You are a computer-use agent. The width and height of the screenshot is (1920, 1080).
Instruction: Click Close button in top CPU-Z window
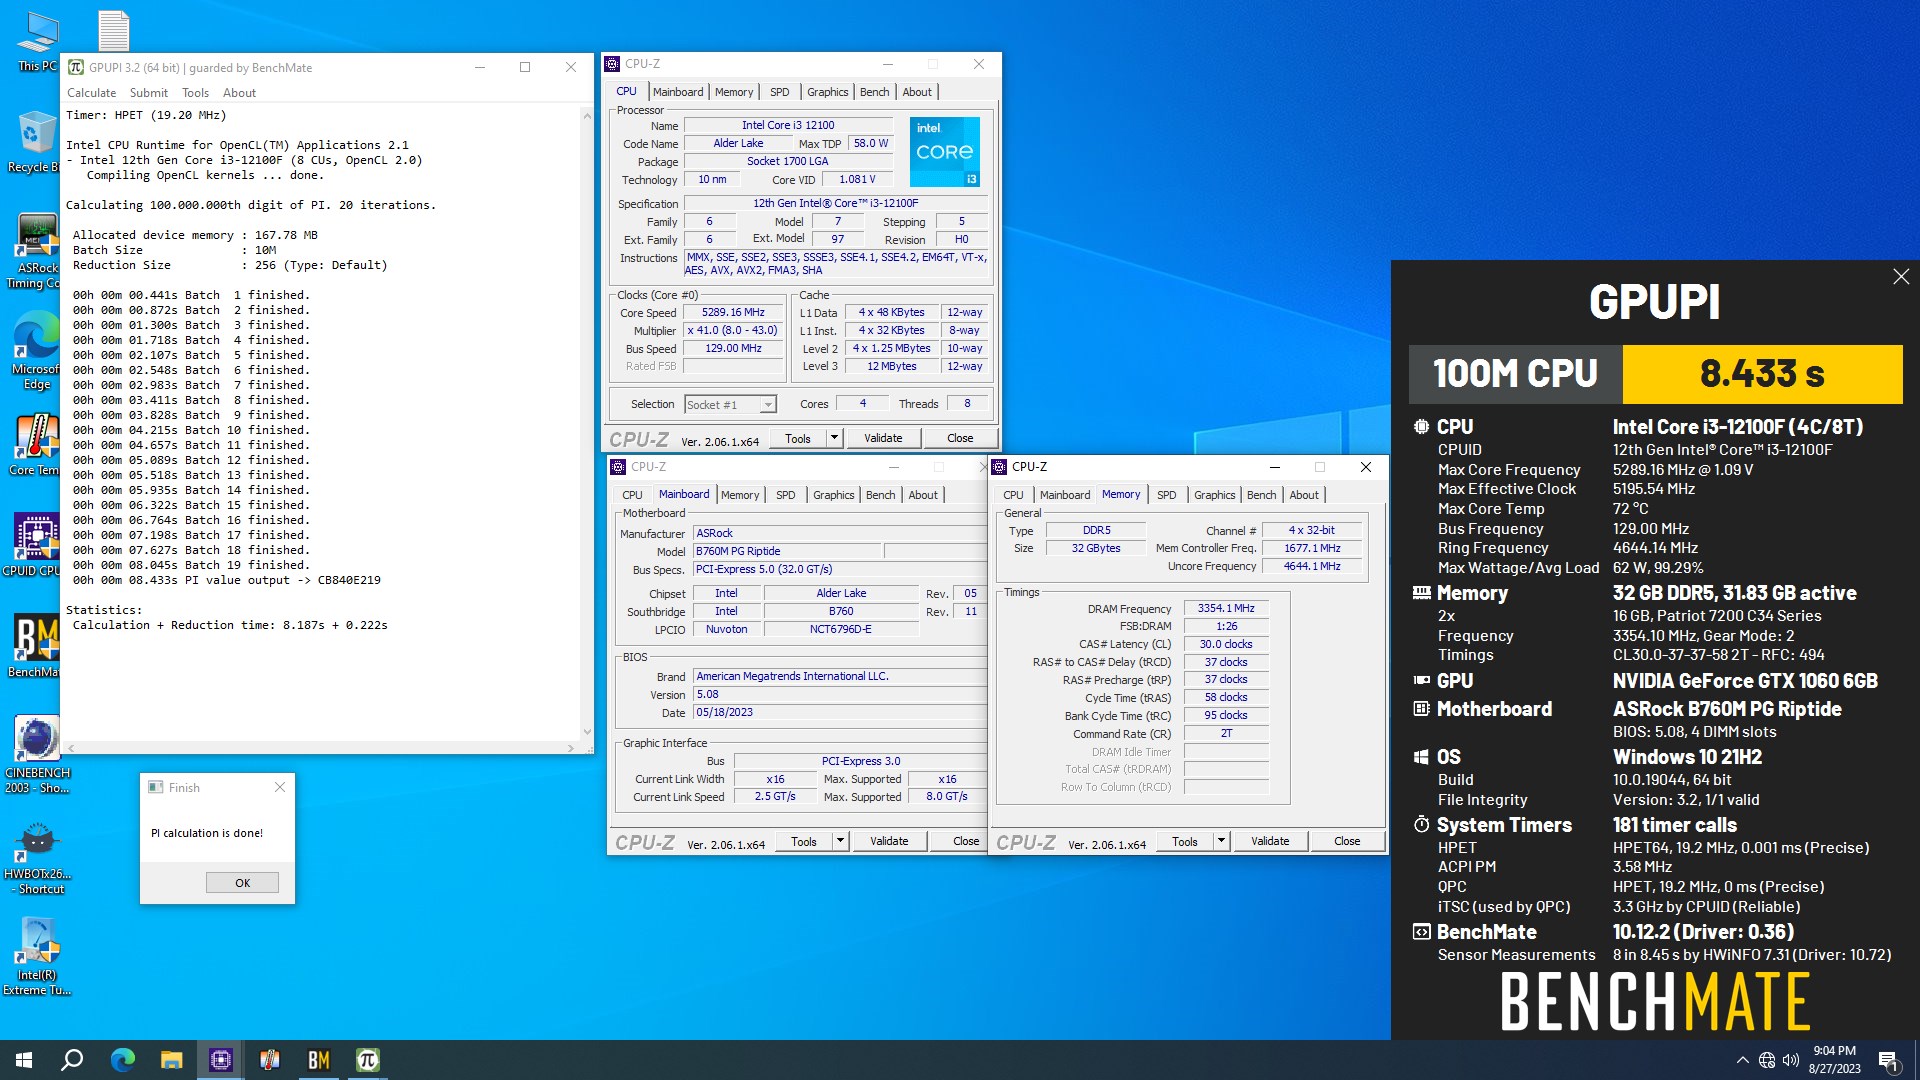(x=960, y=438)
